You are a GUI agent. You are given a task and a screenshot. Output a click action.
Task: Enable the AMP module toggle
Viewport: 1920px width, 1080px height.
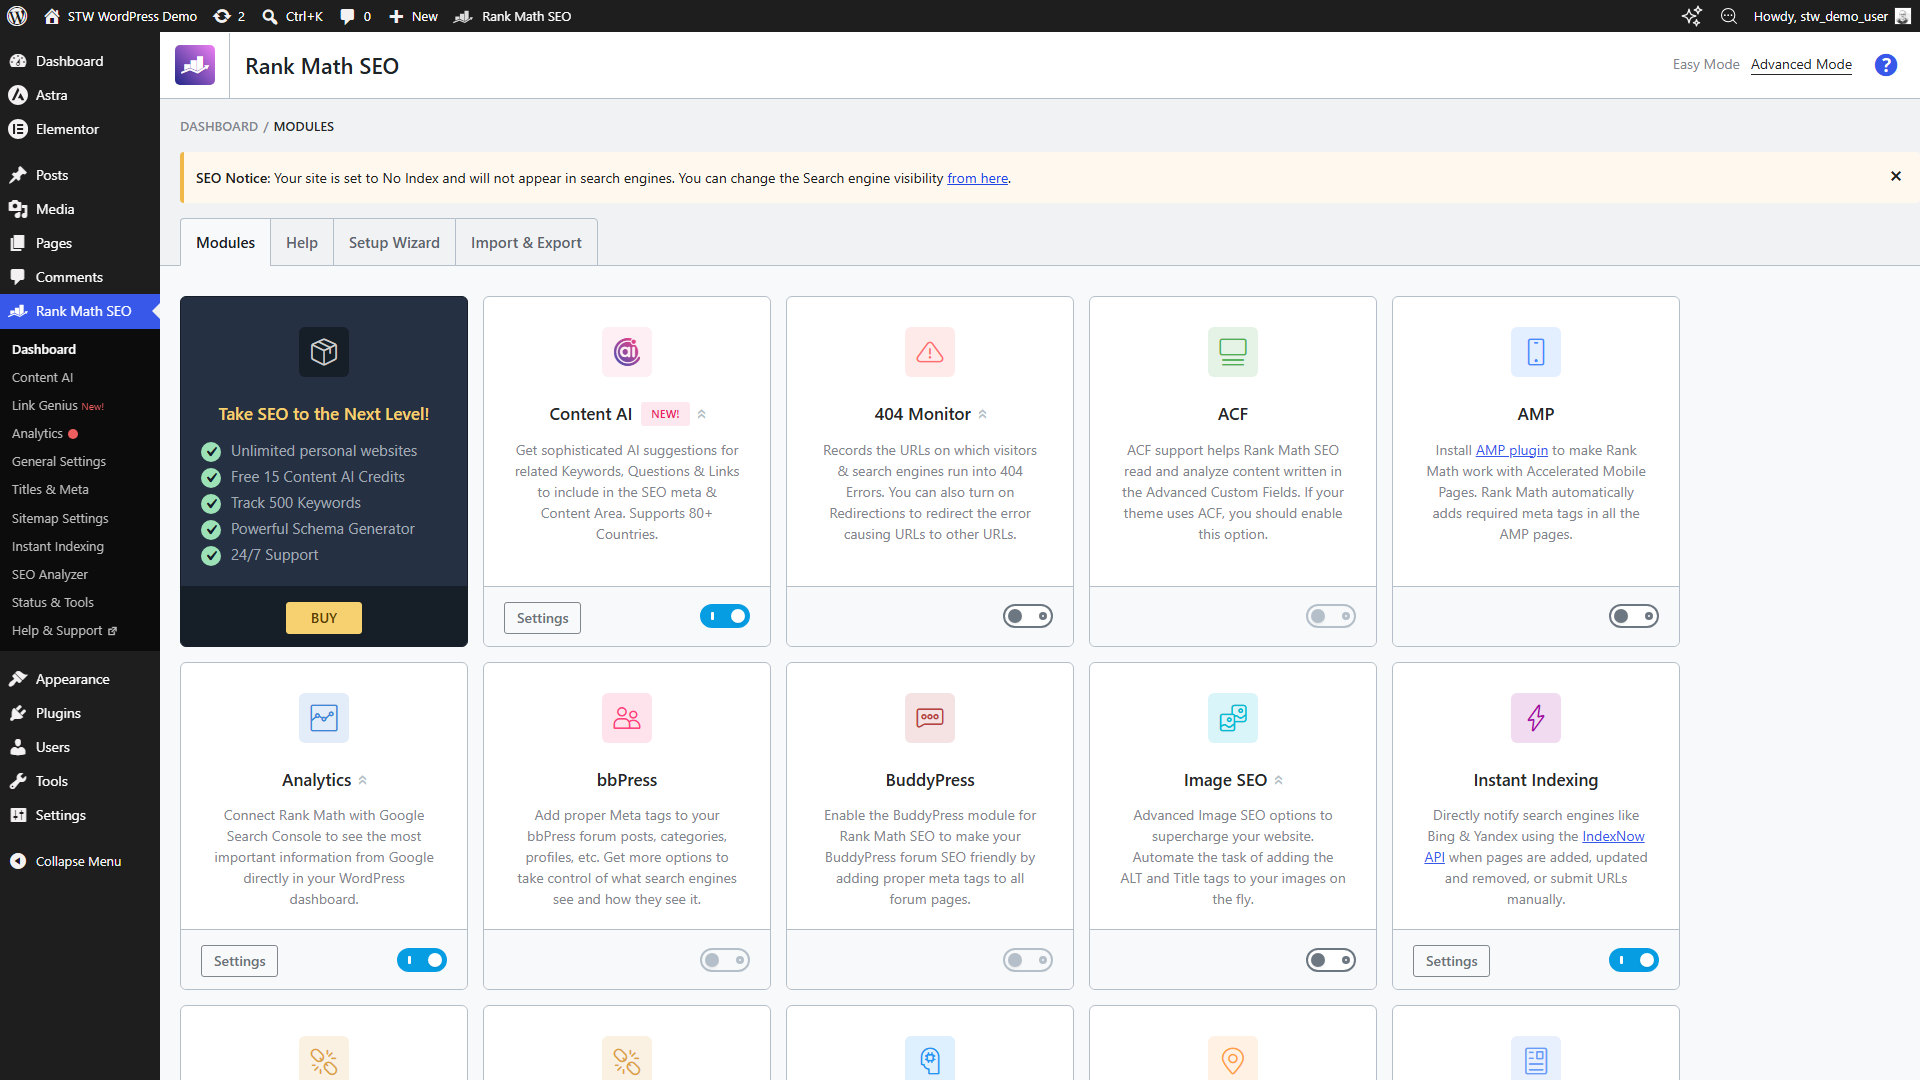(x=1634, y=616)
